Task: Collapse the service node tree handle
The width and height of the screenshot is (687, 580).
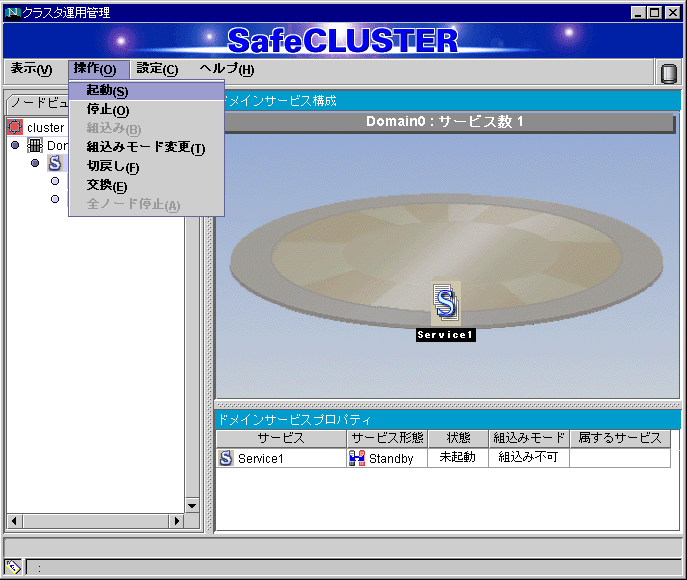Action: tap(35, 163)
